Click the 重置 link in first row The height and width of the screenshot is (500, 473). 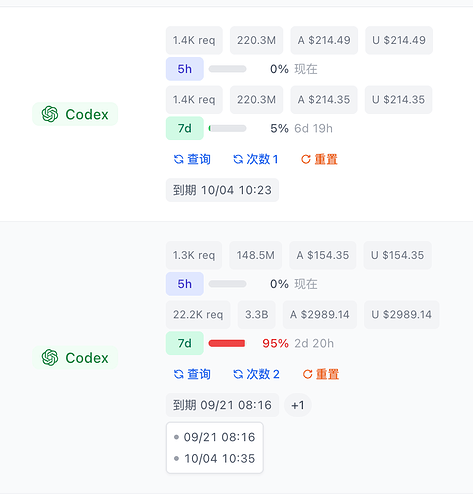[x=326, y=159]
